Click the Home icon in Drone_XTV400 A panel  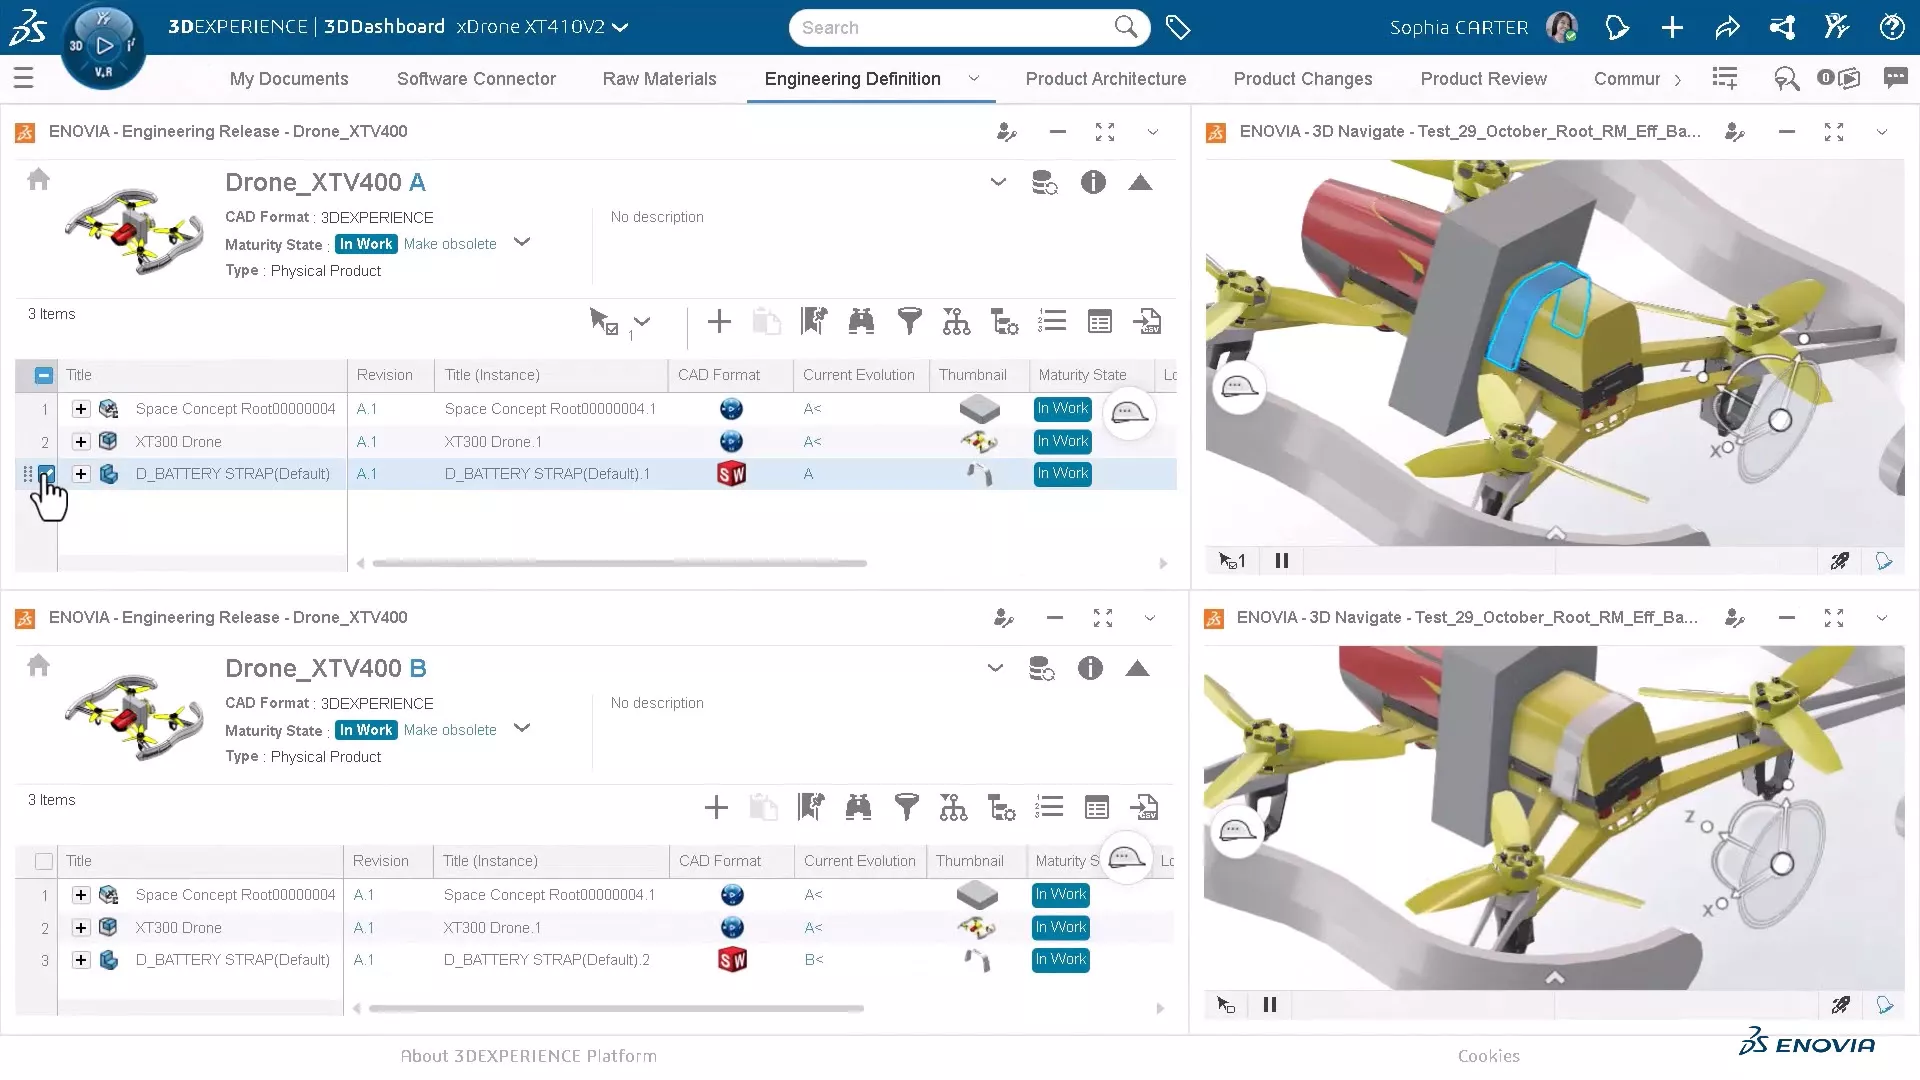(x=38, y=180)
